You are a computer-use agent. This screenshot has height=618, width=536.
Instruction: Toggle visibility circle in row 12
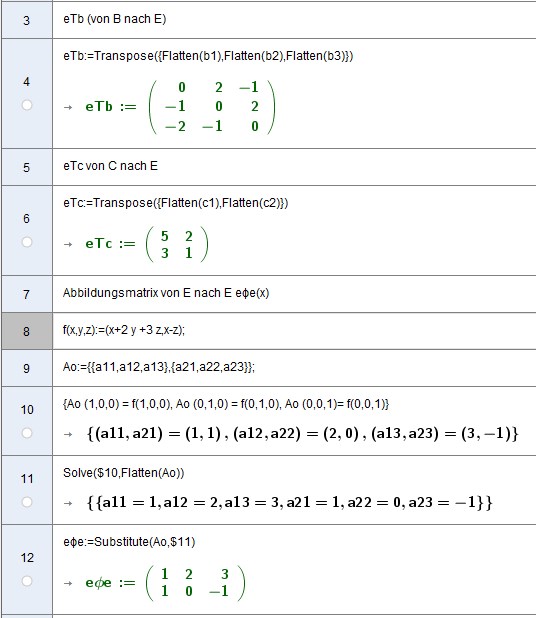click(27, 581)
